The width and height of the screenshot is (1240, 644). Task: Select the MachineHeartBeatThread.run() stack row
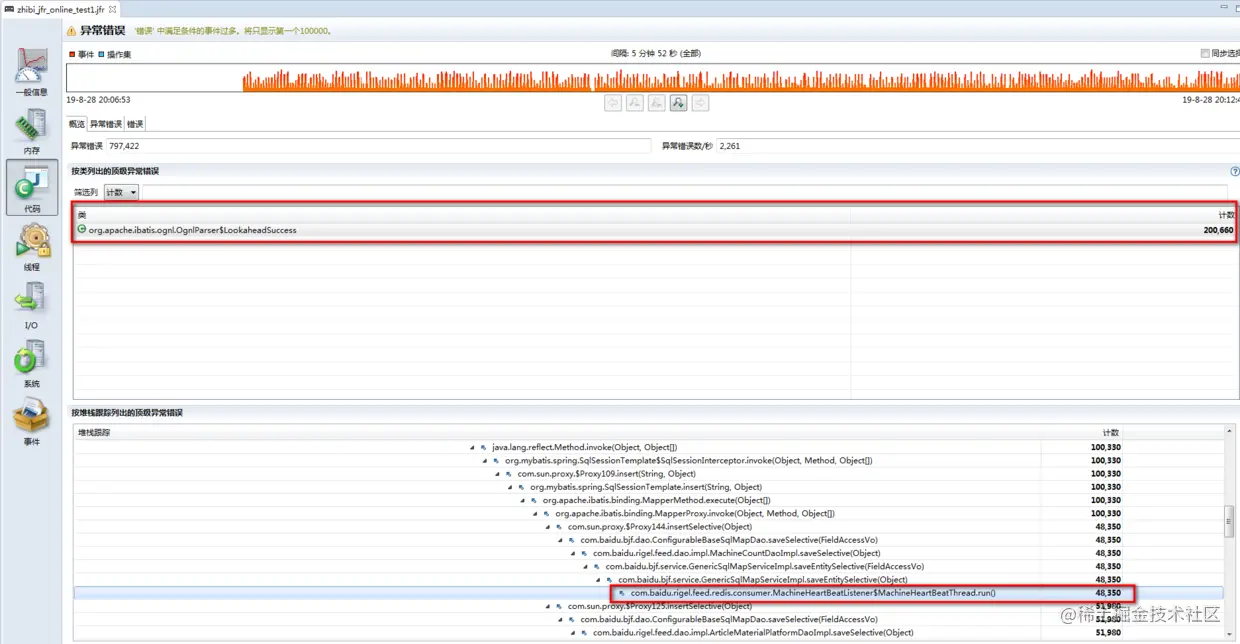coord(649,593)
